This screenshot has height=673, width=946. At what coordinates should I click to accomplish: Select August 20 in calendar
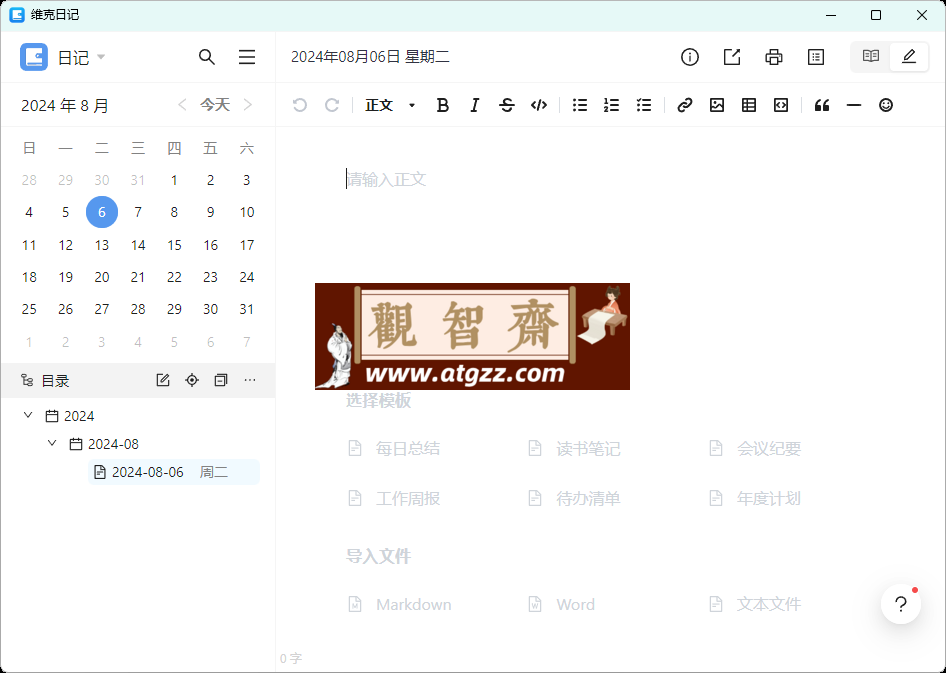click(x=102, y=277)
